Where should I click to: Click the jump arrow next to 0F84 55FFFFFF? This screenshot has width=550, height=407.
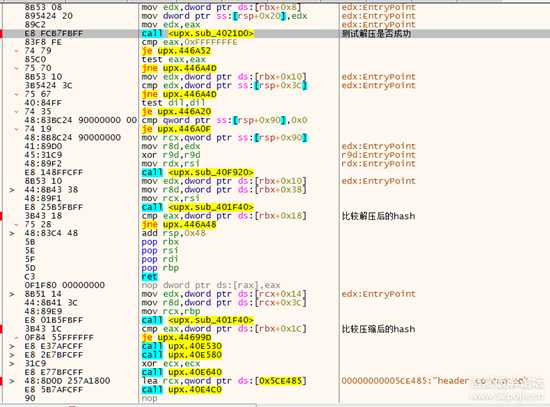pyautogui.click(x=16, y=338)
